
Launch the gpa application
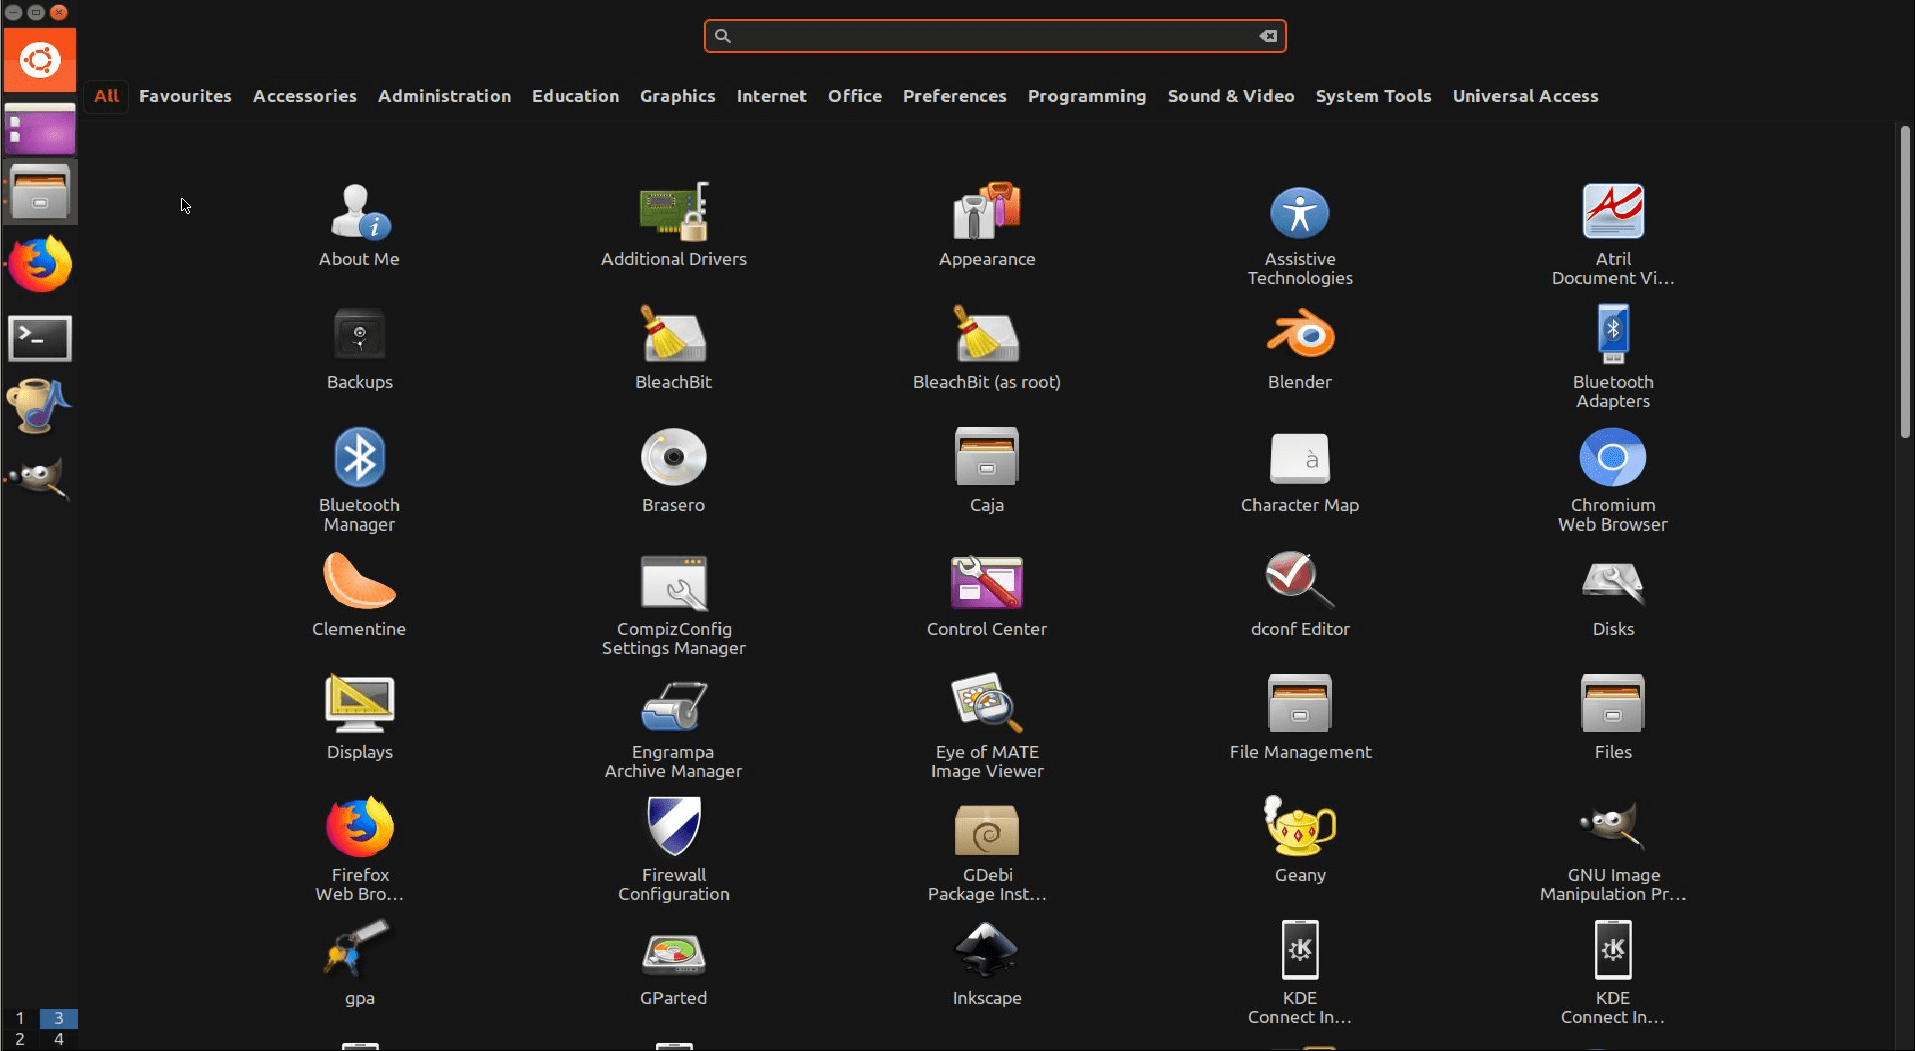point(359,964)
